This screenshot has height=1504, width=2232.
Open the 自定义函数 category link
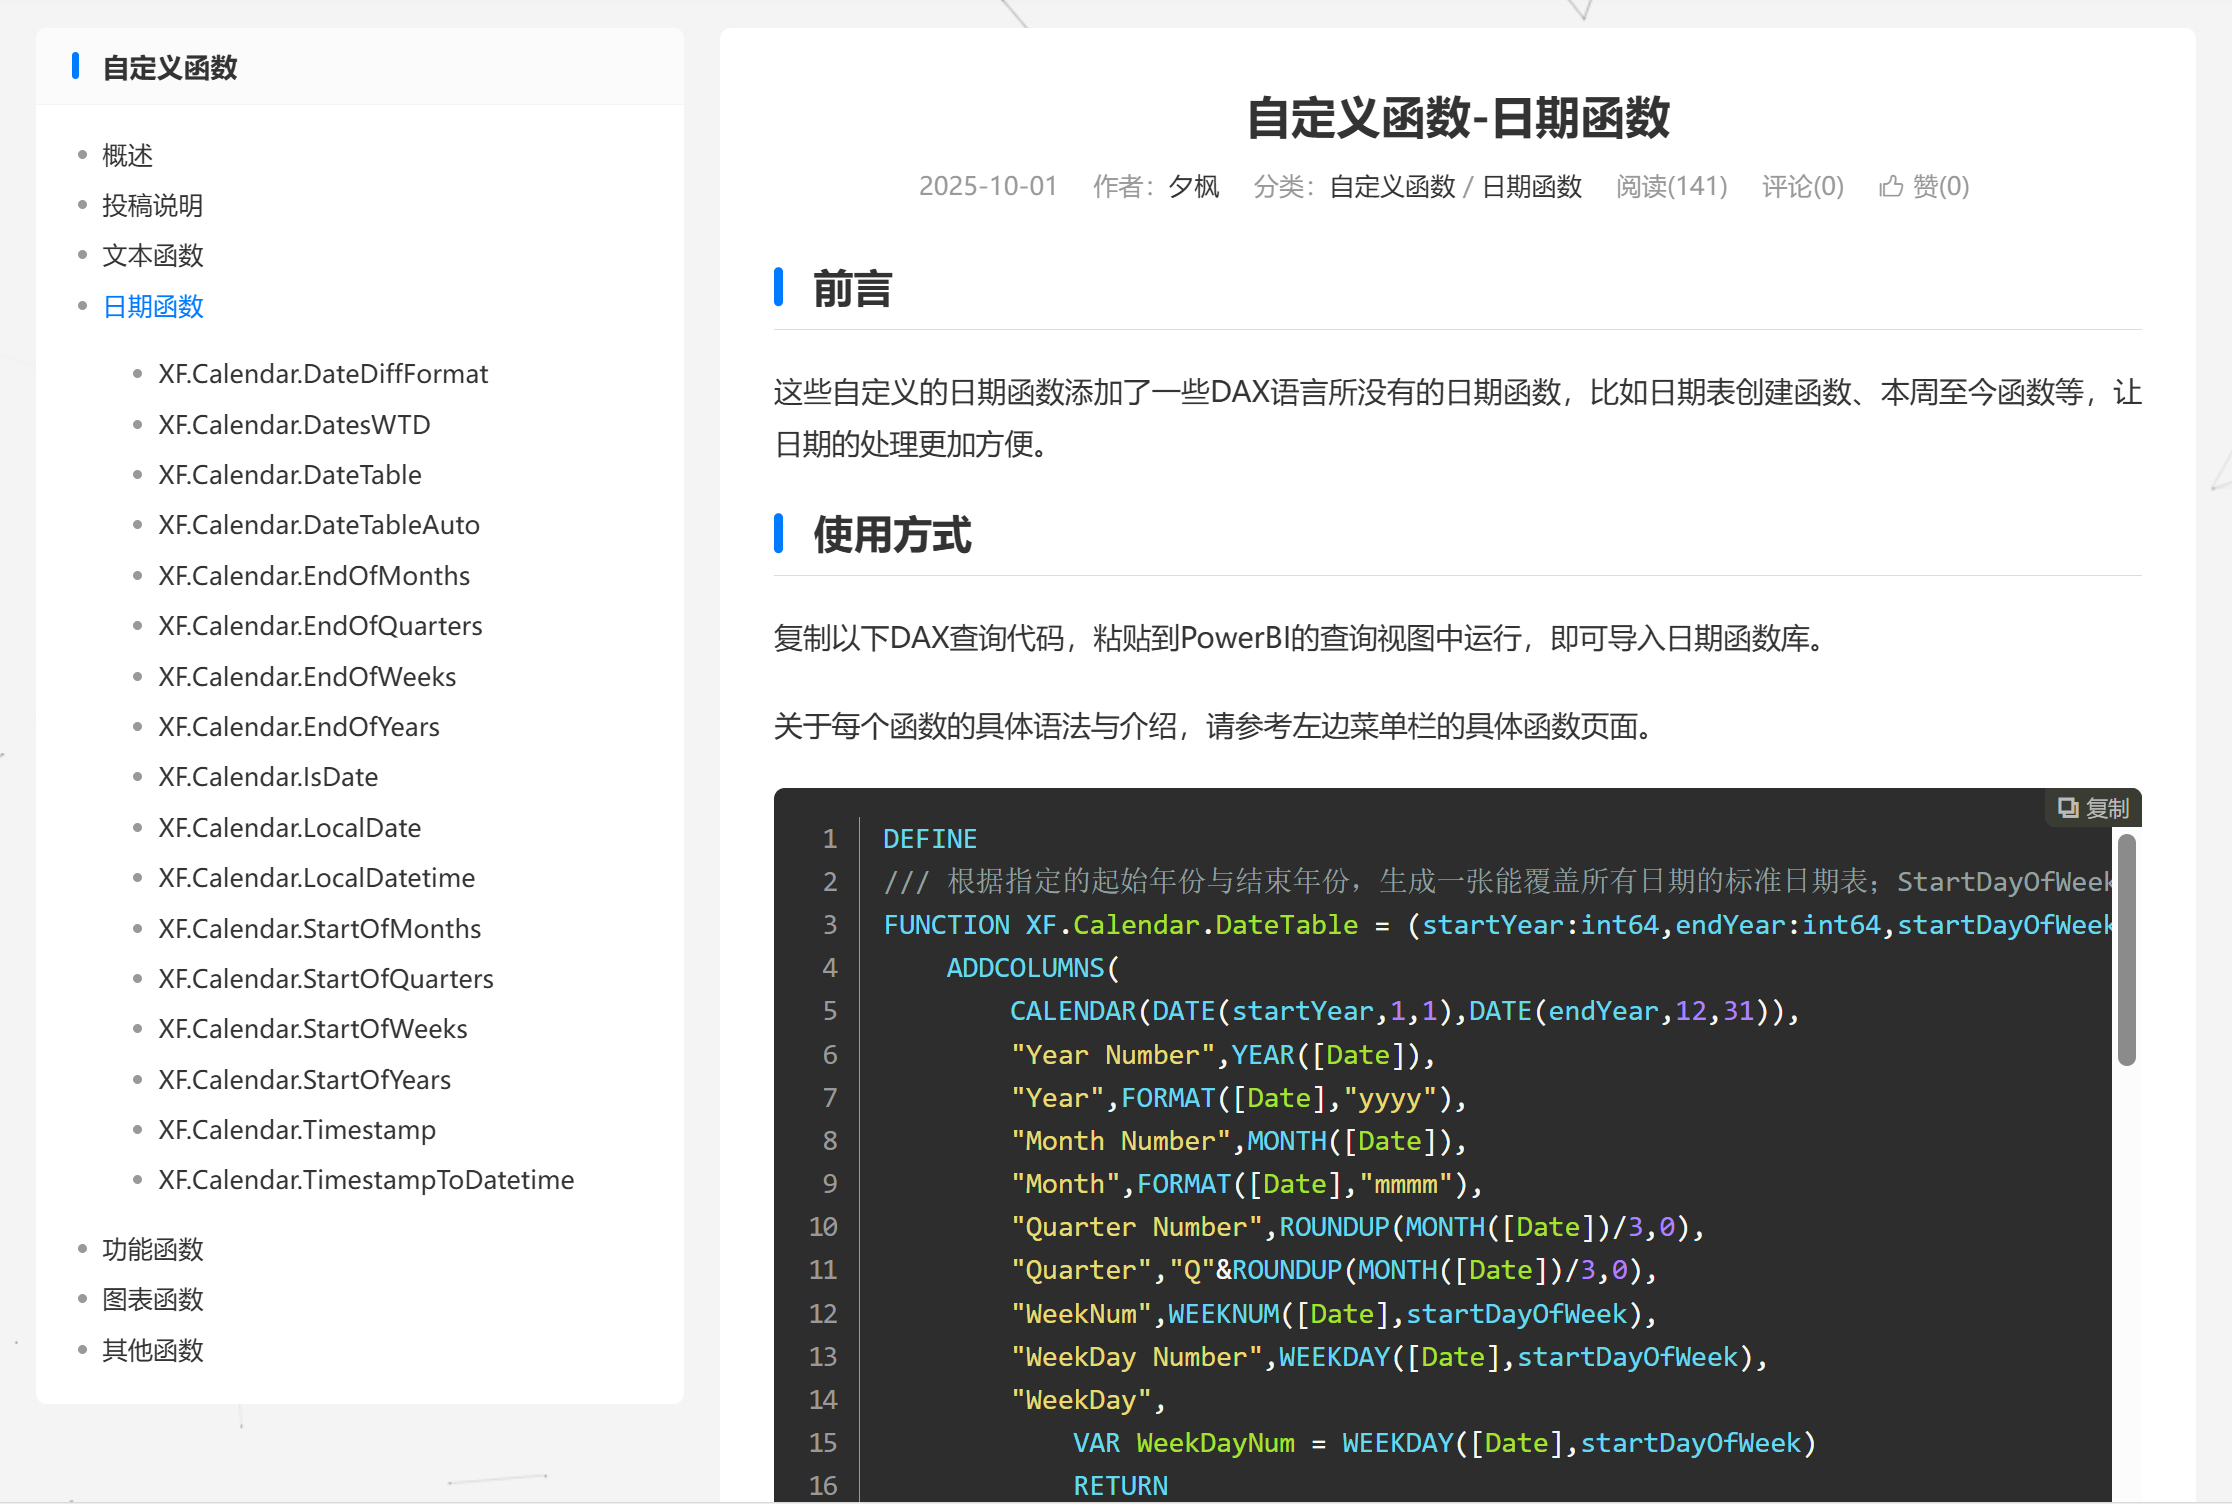coord(1391,187)
